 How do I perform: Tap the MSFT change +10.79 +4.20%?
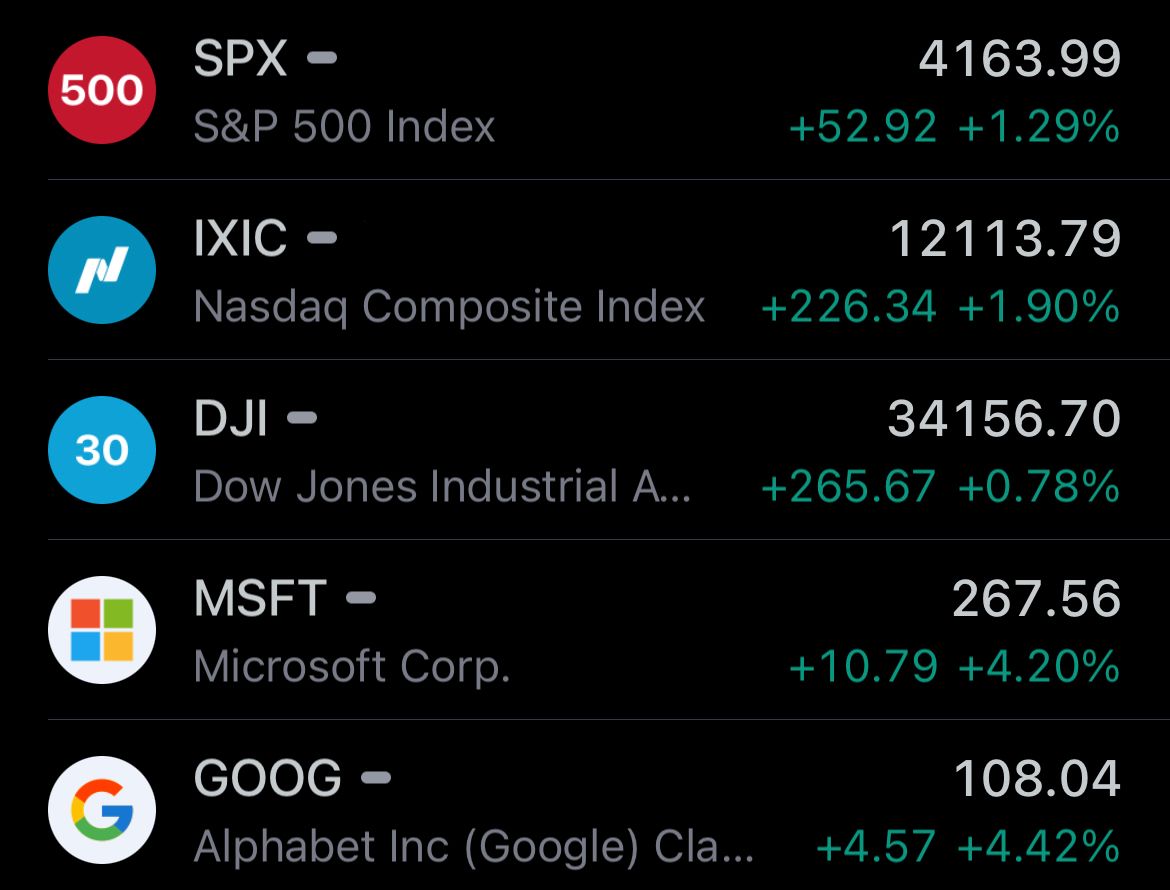pyautogui.click(x=954, y=666)
